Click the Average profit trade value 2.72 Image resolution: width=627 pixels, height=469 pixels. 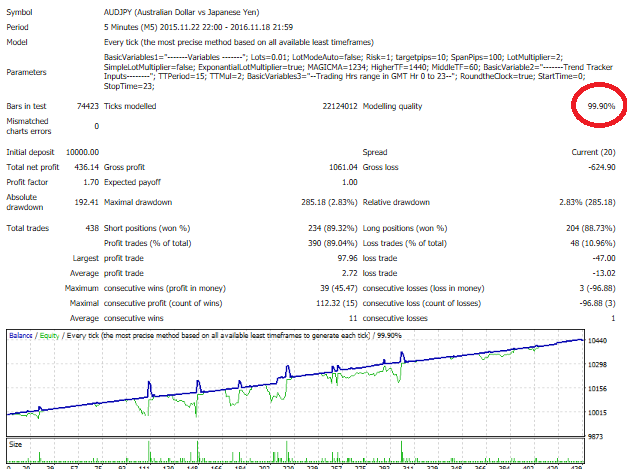(x=349, y=273)
